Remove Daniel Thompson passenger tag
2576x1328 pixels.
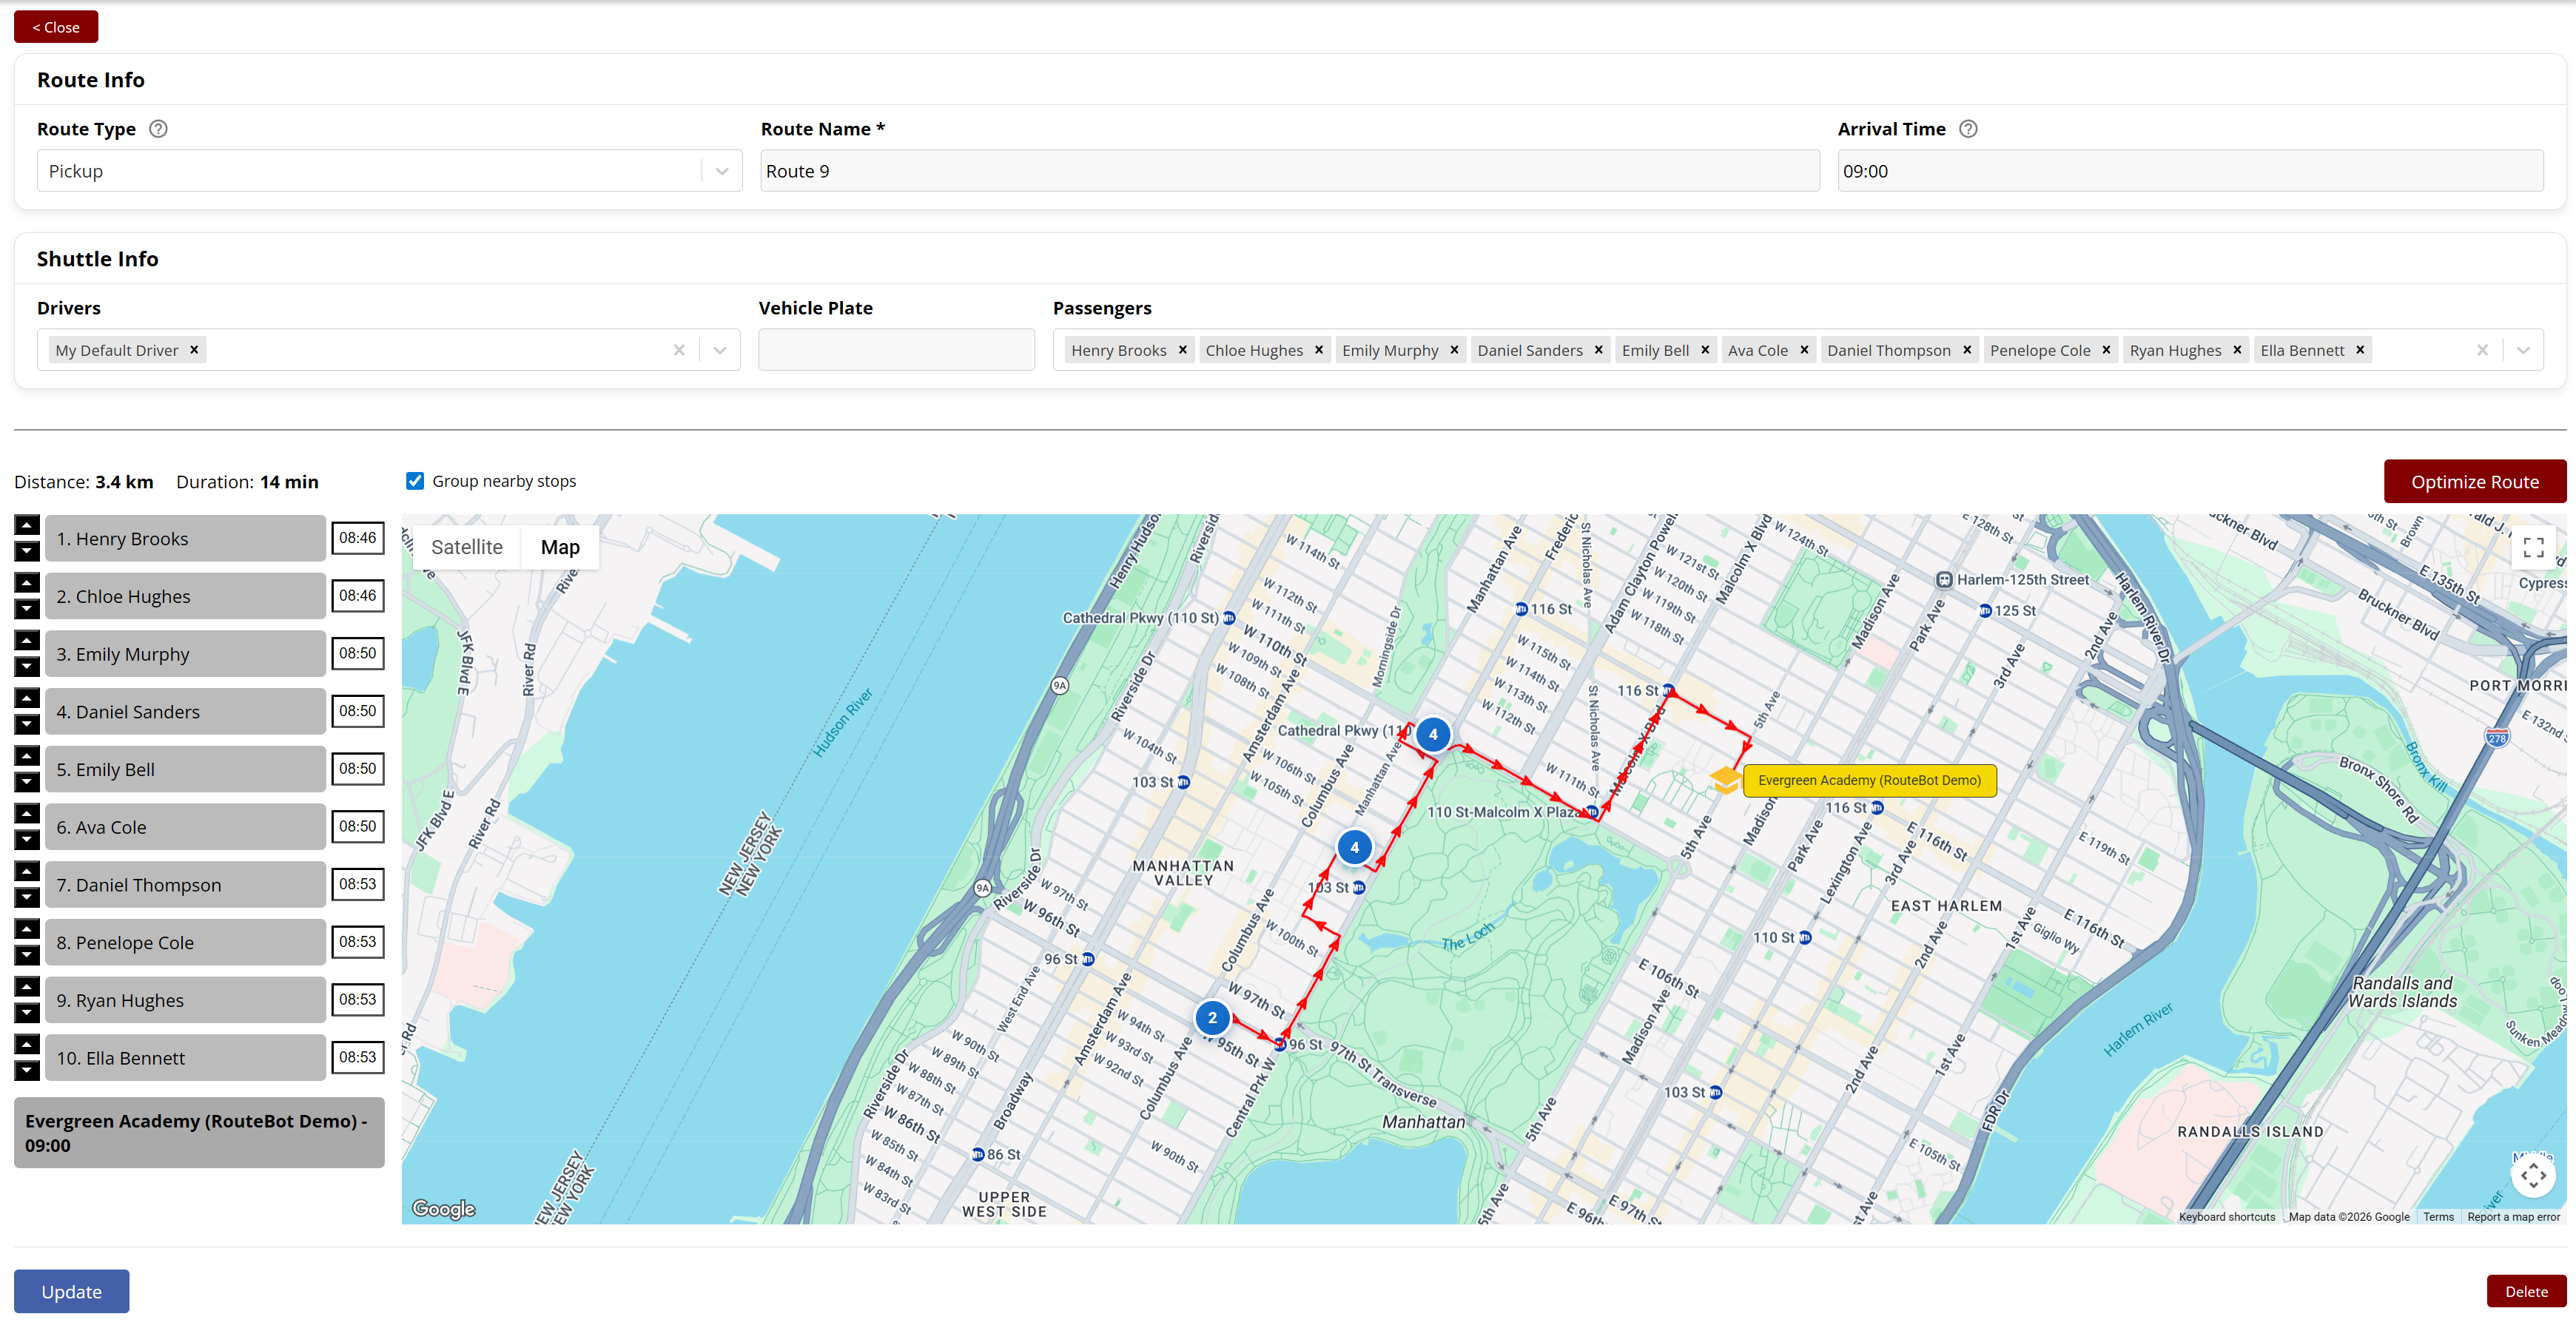coord(1966,349)
